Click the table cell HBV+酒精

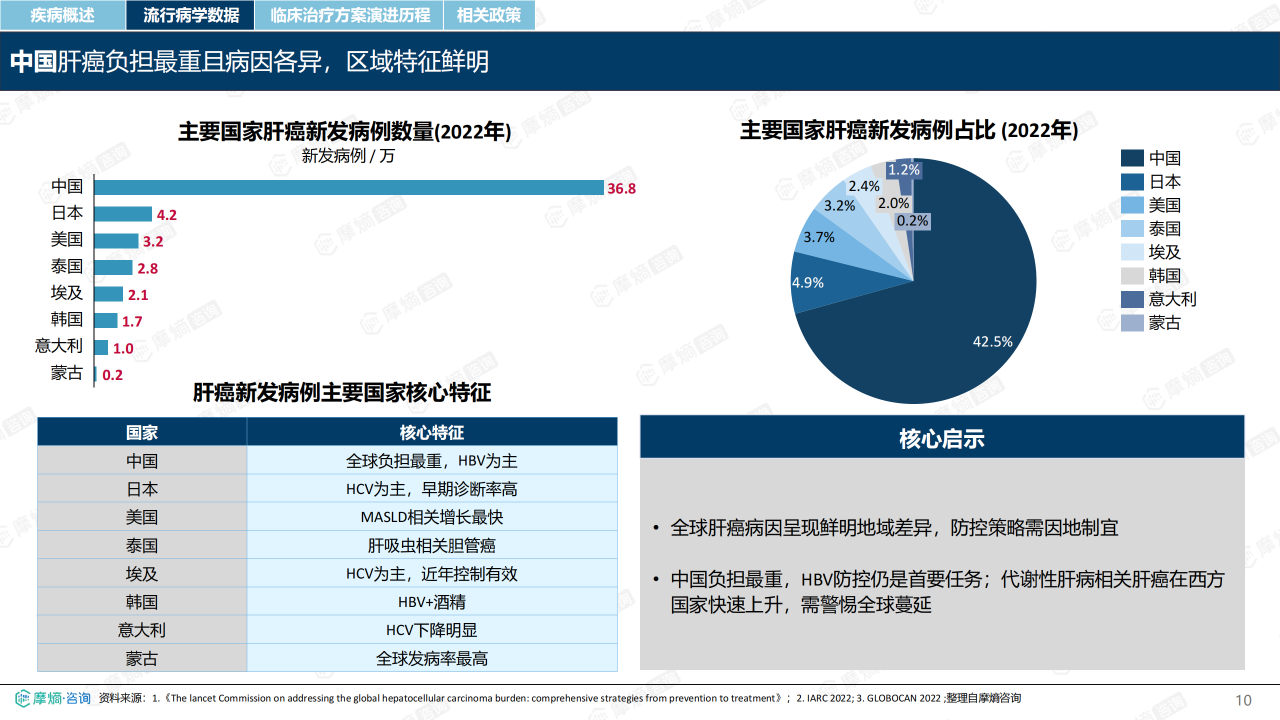pos(432,602)
